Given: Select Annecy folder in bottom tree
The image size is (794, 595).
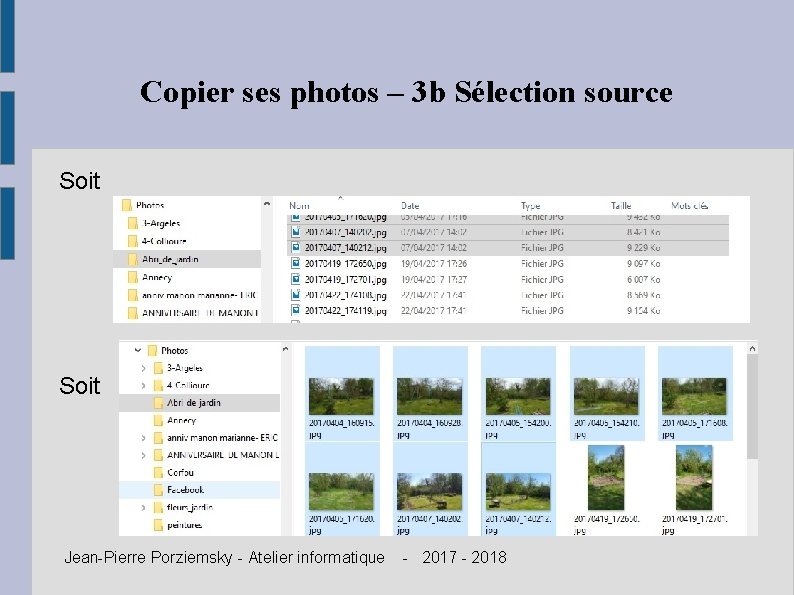Looking at the screenshot, I should tap(174, 420).
